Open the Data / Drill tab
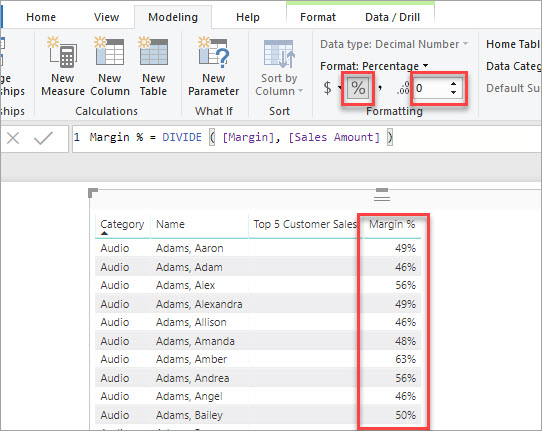 [392, 17]
